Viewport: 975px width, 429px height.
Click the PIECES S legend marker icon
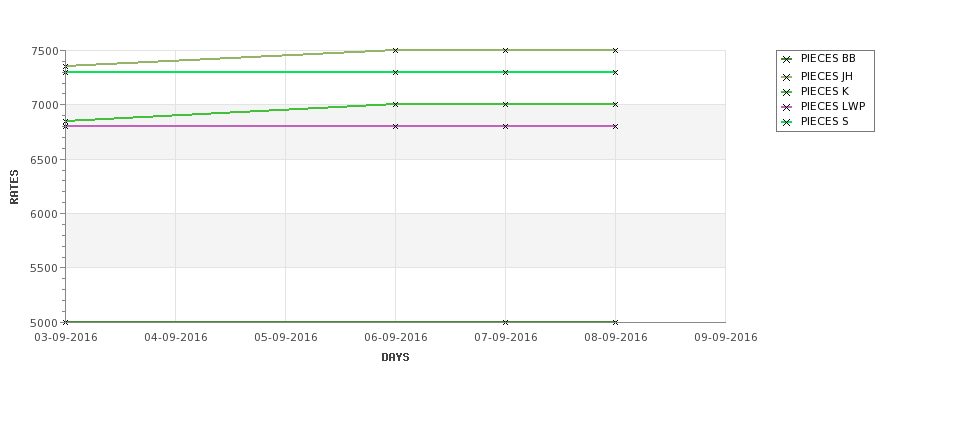point(787,122)
